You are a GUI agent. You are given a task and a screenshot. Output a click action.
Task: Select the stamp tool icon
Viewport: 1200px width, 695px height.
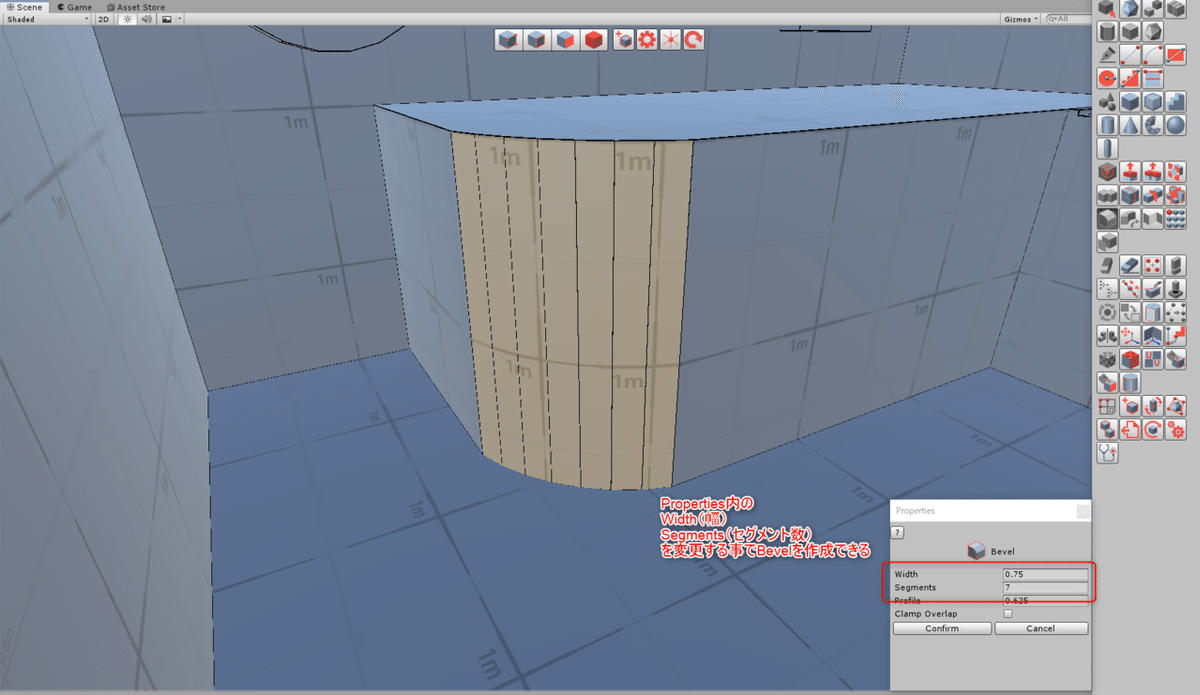[1175, 288]
